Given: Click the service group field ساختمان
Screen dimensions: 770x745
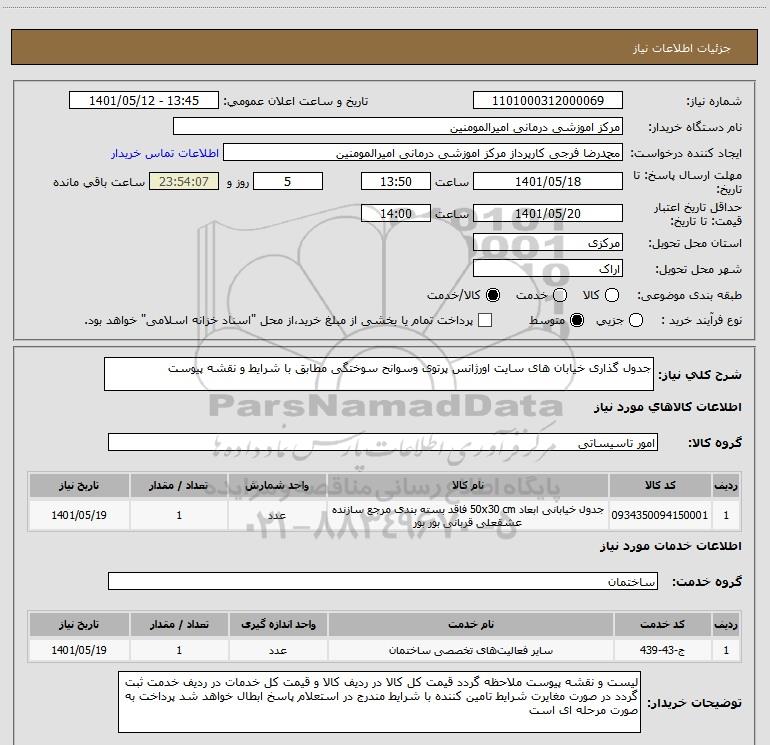Looking at the screenshot, I should [383, 581].
